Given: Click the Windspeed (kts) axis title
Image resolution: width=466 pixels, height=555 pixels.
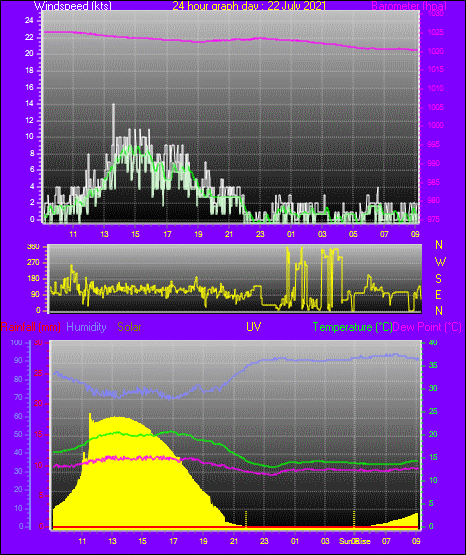Looking at the screenshot, I should click(73, 5).
